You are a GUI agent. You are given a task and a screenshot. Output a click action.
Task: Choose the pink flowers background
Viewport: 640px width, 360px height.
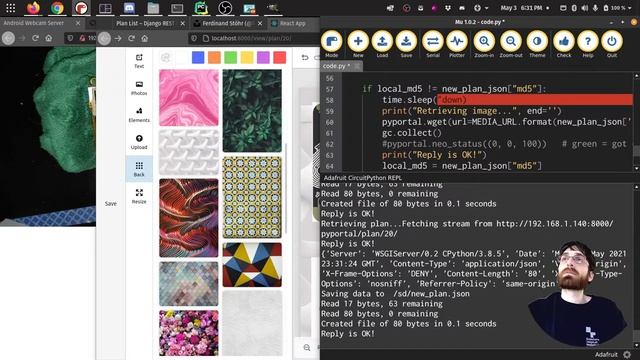point(189,333)
